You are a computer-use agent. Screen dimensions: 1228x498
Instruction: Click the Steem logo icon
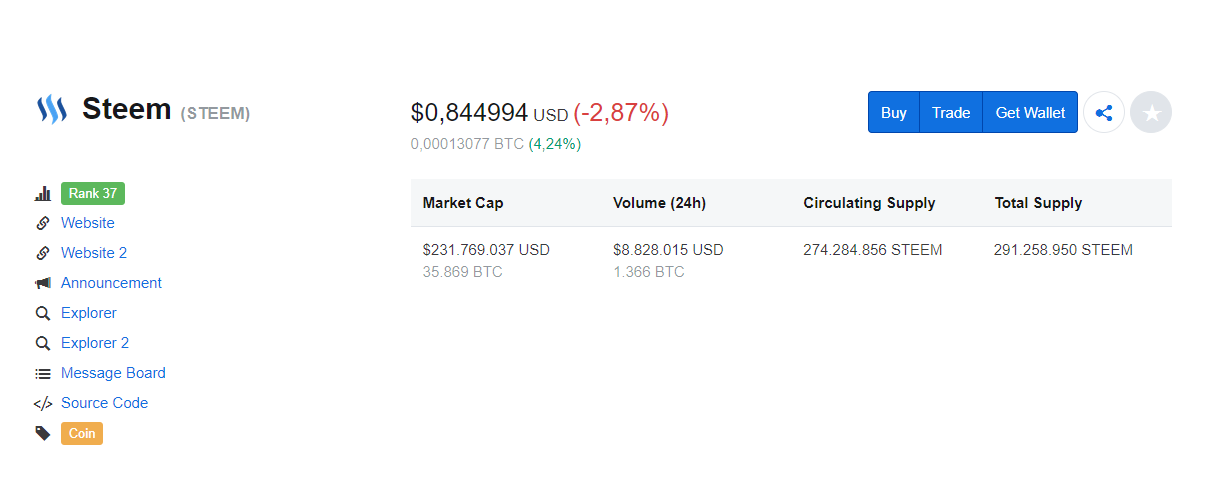(52, 109)
